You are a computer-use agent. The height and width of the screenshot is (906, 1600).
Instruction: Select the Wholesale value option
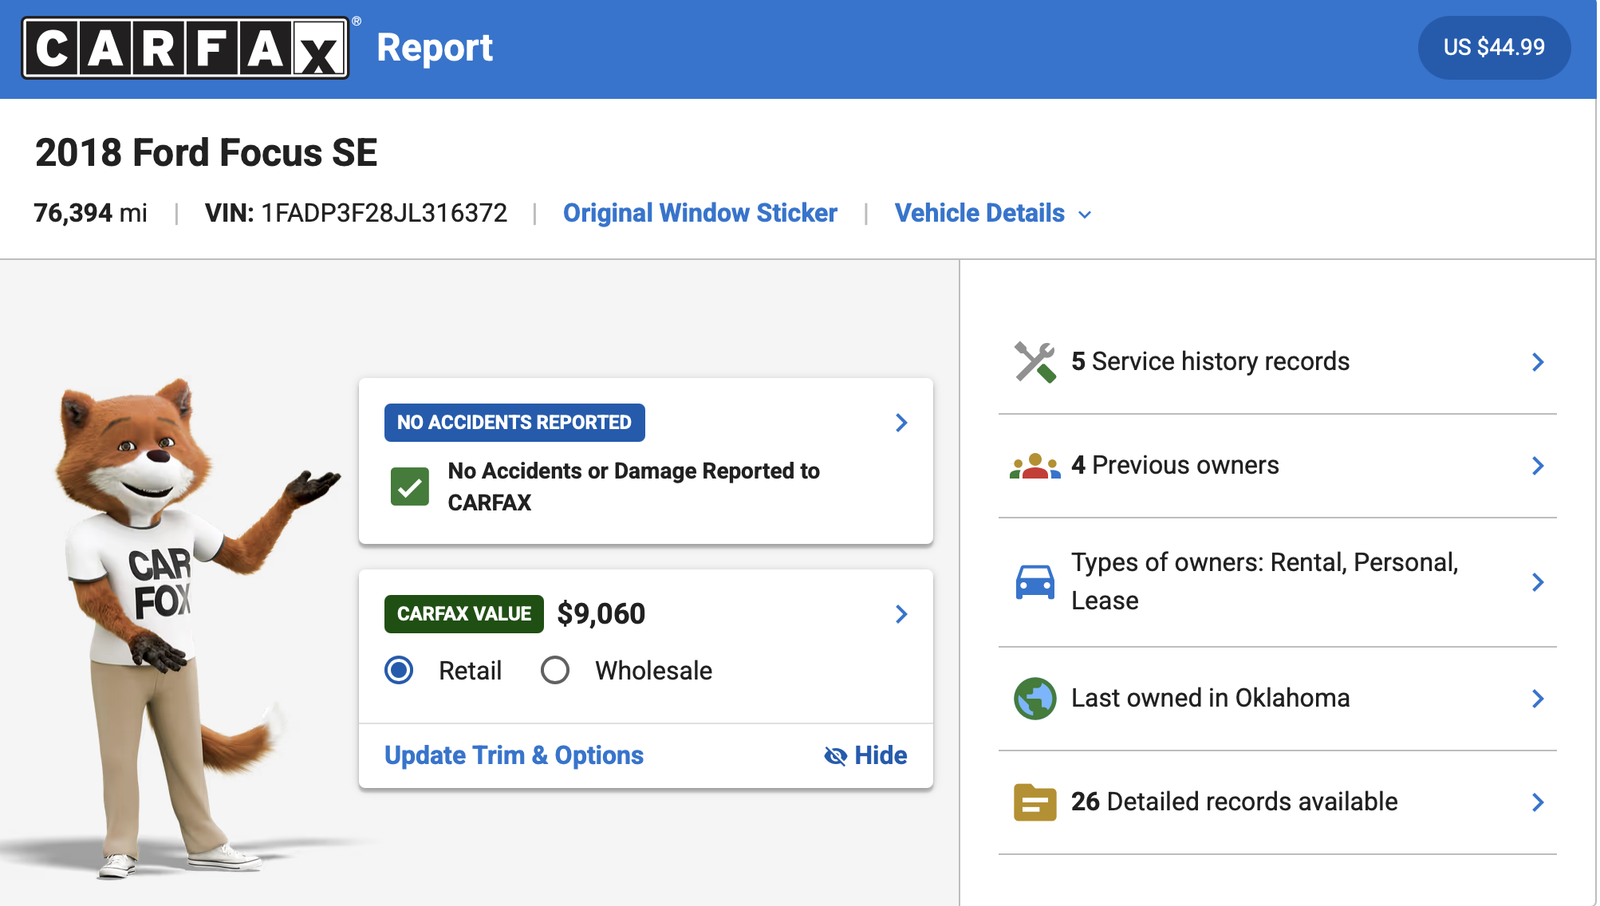point(555,670)
